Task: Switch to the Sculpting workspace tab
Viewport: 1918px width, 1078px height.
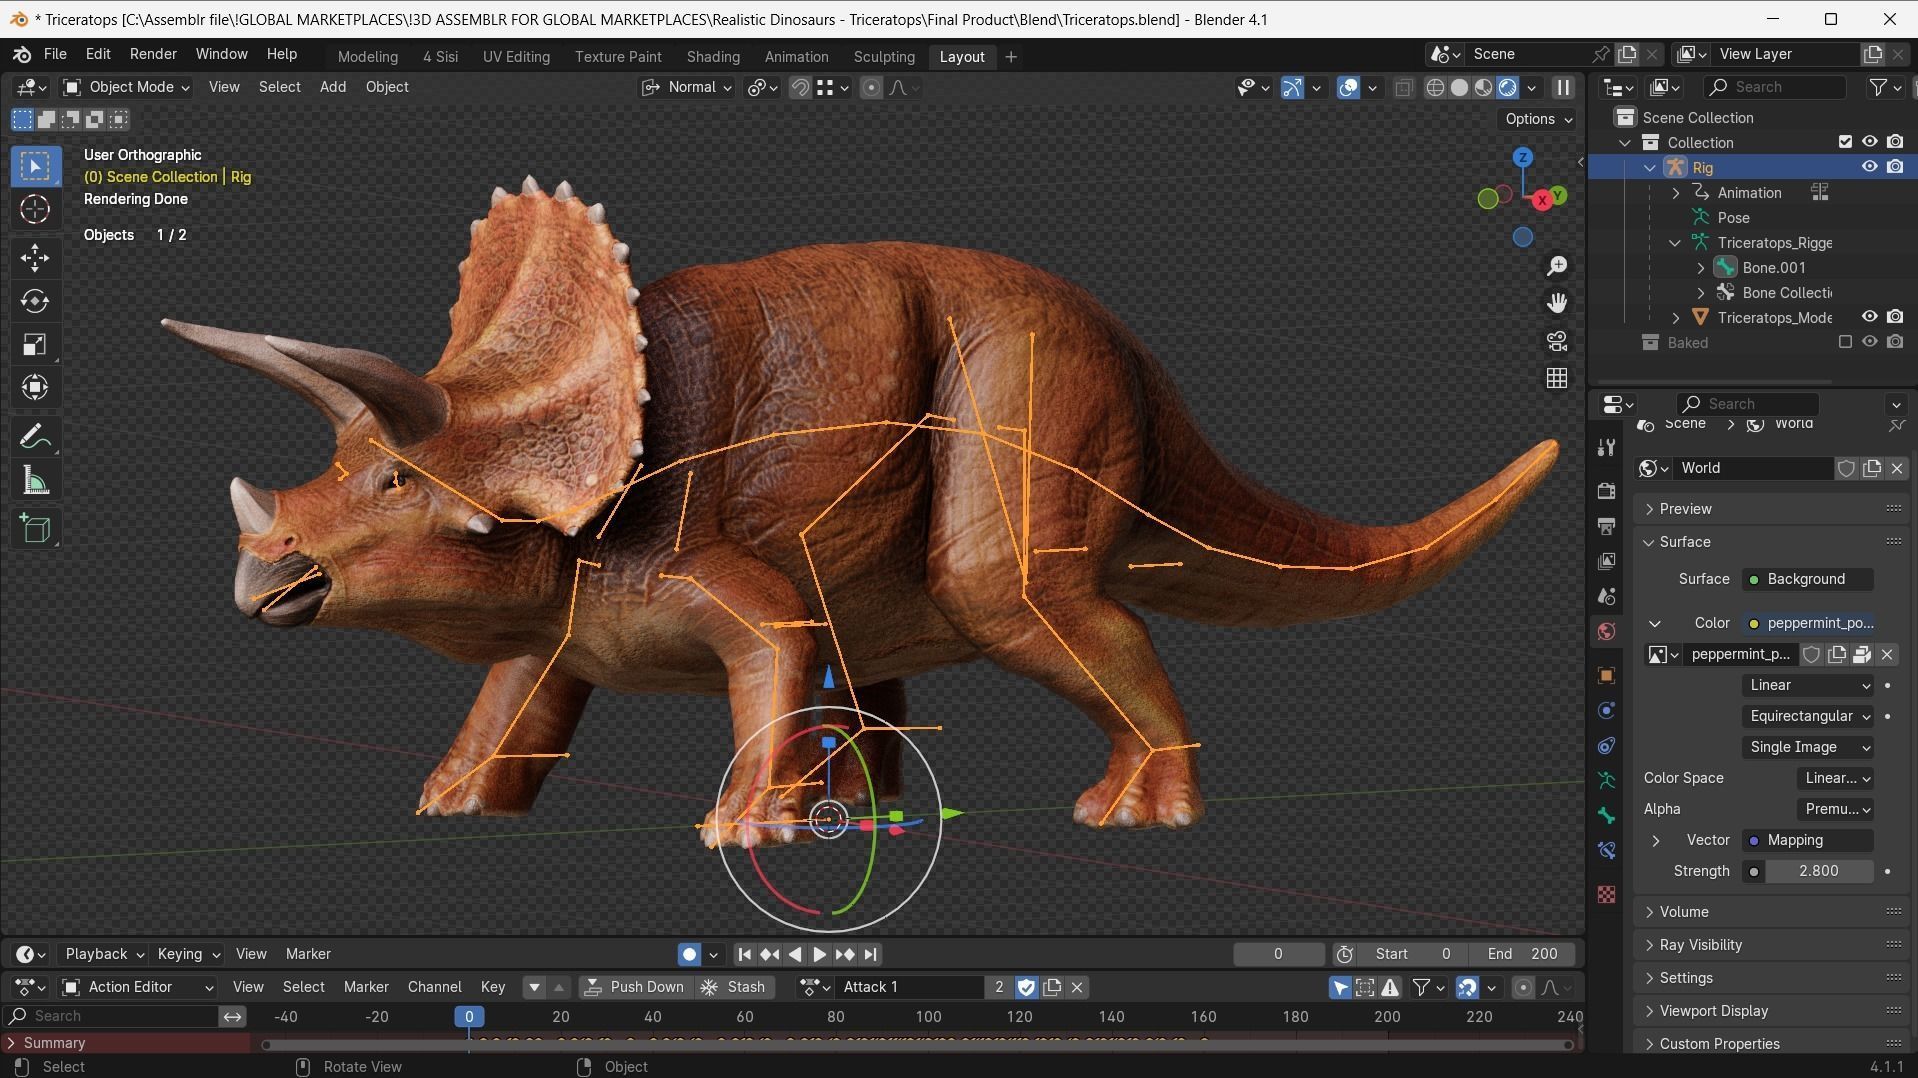Action: pyautogui.click(x=884, y=57)
